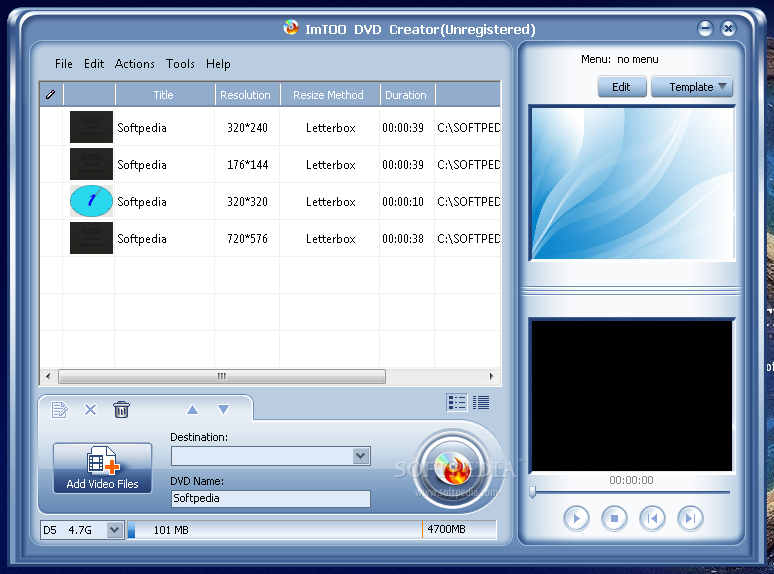Stop the preview playback
Viewport: 774px width, 574px height.
[614, 518]
